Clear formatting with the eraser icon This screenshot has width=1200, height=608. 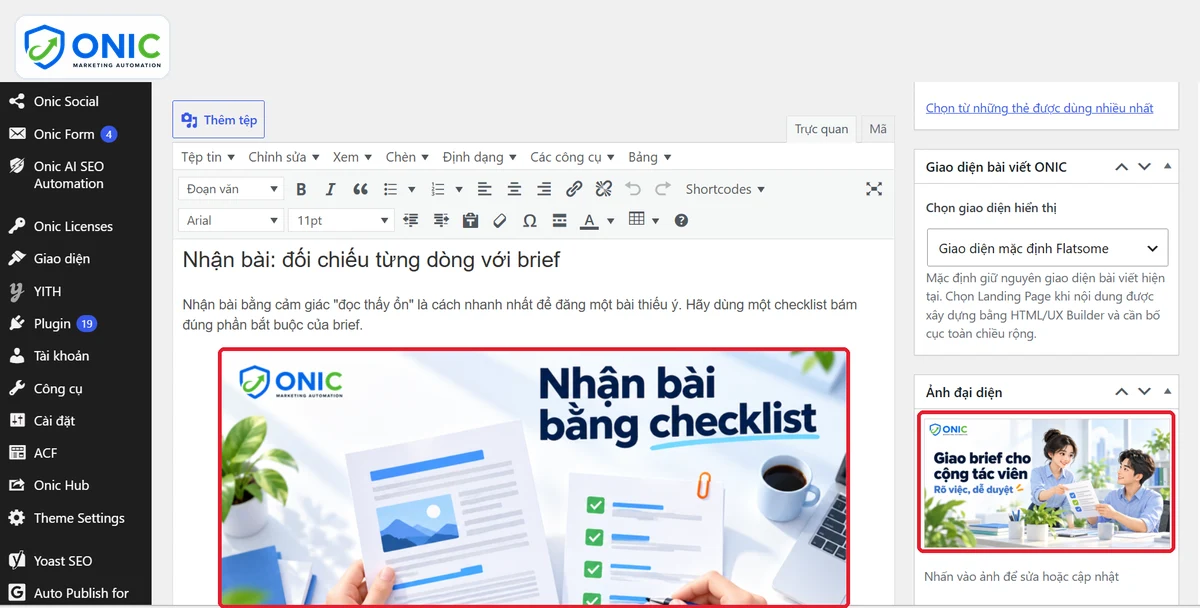pos(500,220)
